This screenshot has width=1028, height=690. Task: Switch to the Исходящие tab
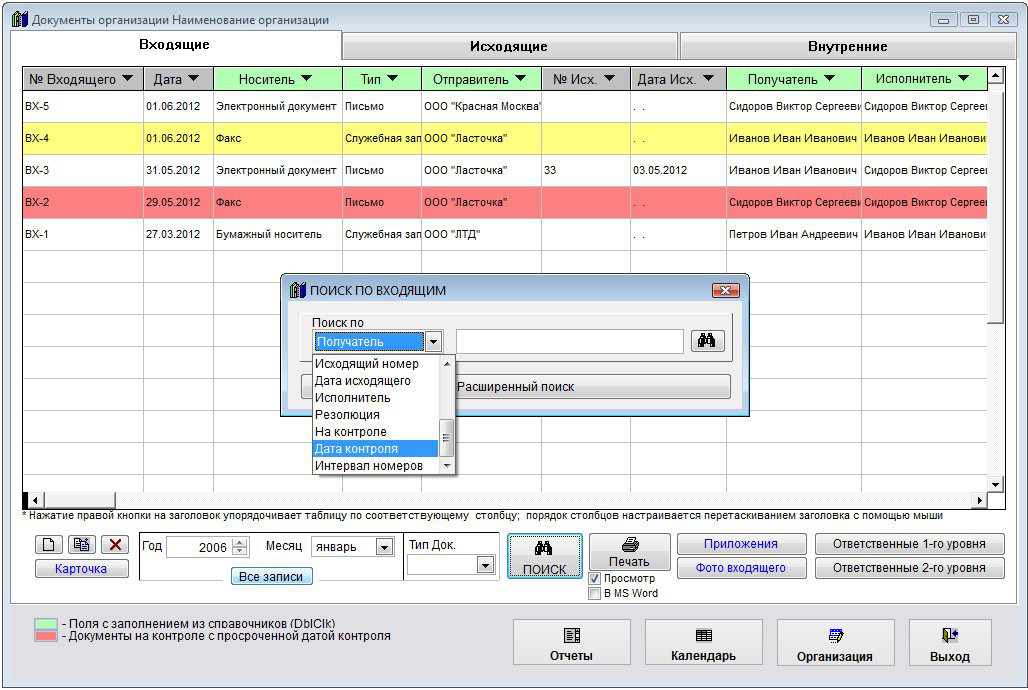509,46
